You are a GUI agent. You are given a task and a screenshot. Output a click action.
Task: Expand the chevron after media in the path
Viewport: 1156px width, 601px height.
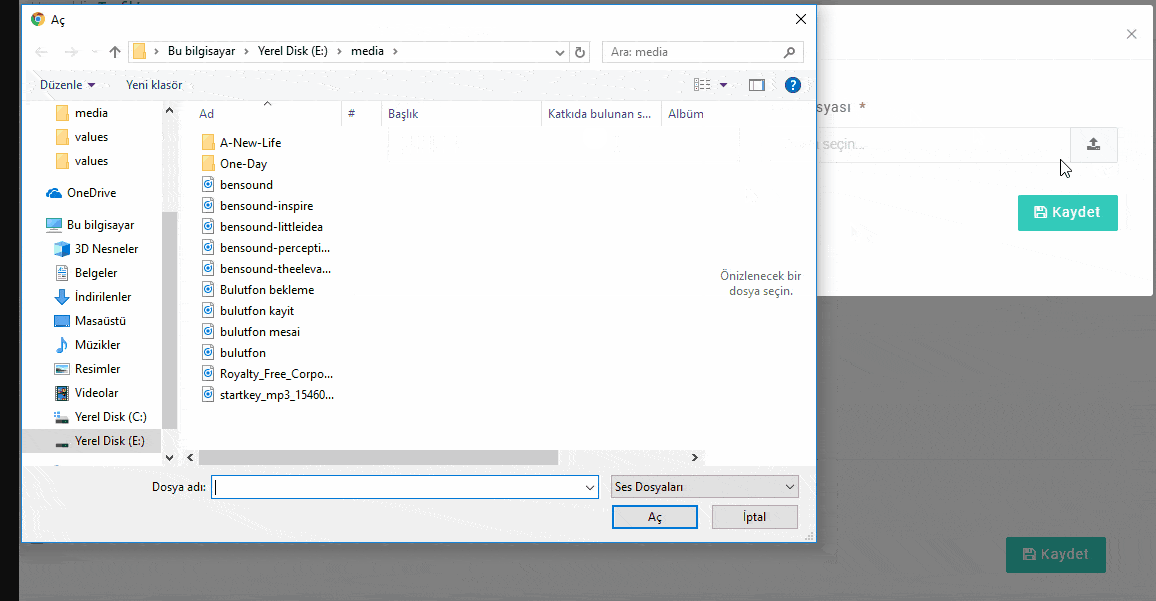pyautogui.click(x=395, y=52)
